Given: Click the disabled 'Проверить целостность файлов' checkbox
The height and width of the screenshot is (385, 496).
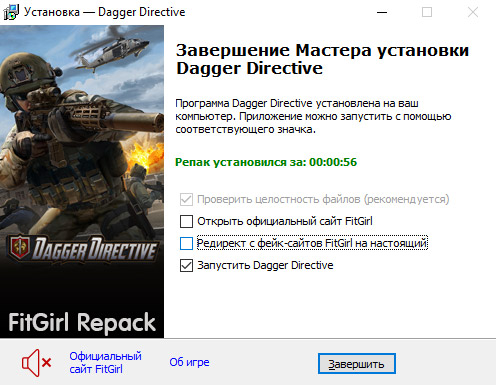Looking at the screenshot, I should coord(186,199).
